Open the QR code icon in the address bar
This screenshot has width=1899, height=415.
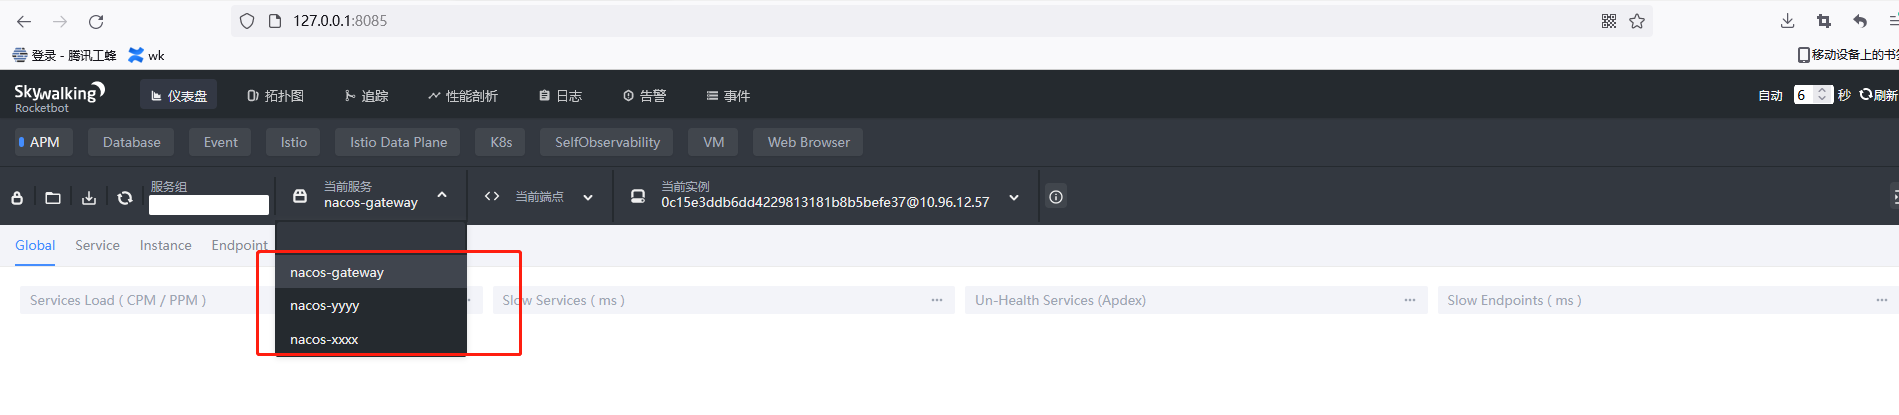click(1609, 21)
